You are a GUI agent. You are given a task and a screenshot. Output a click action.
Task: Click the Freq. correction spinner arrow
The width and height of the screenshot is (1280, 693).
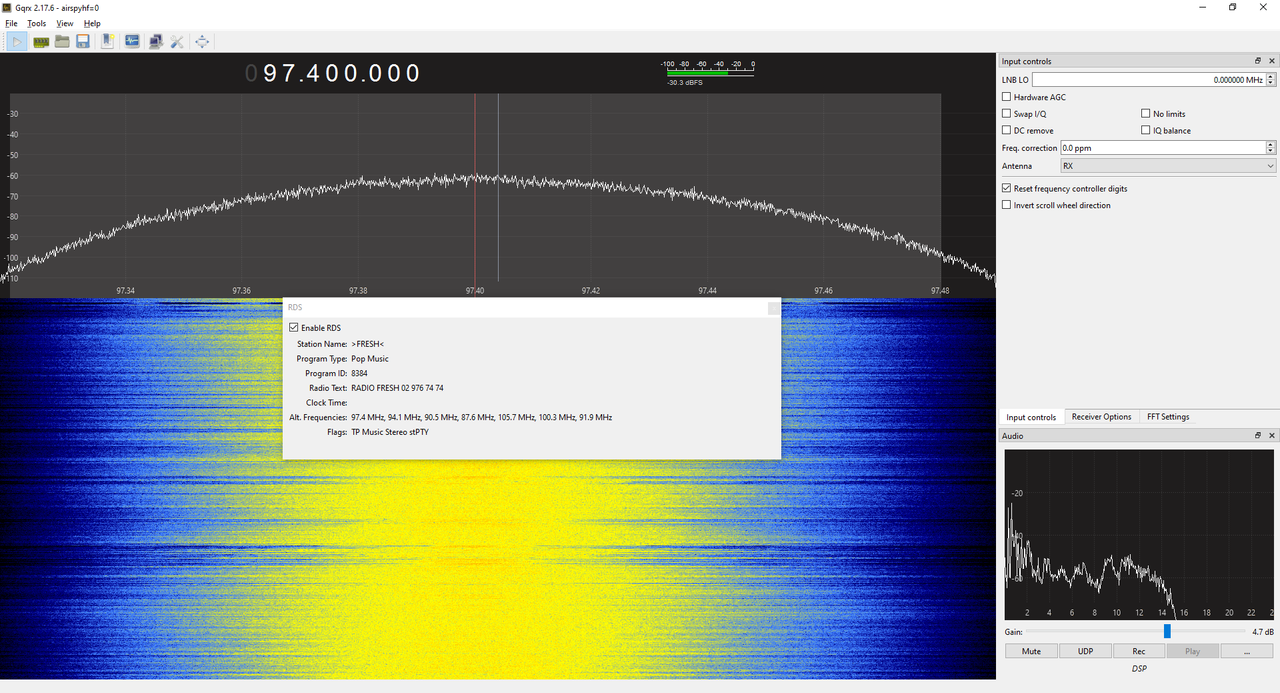(x=1271, y=148)
